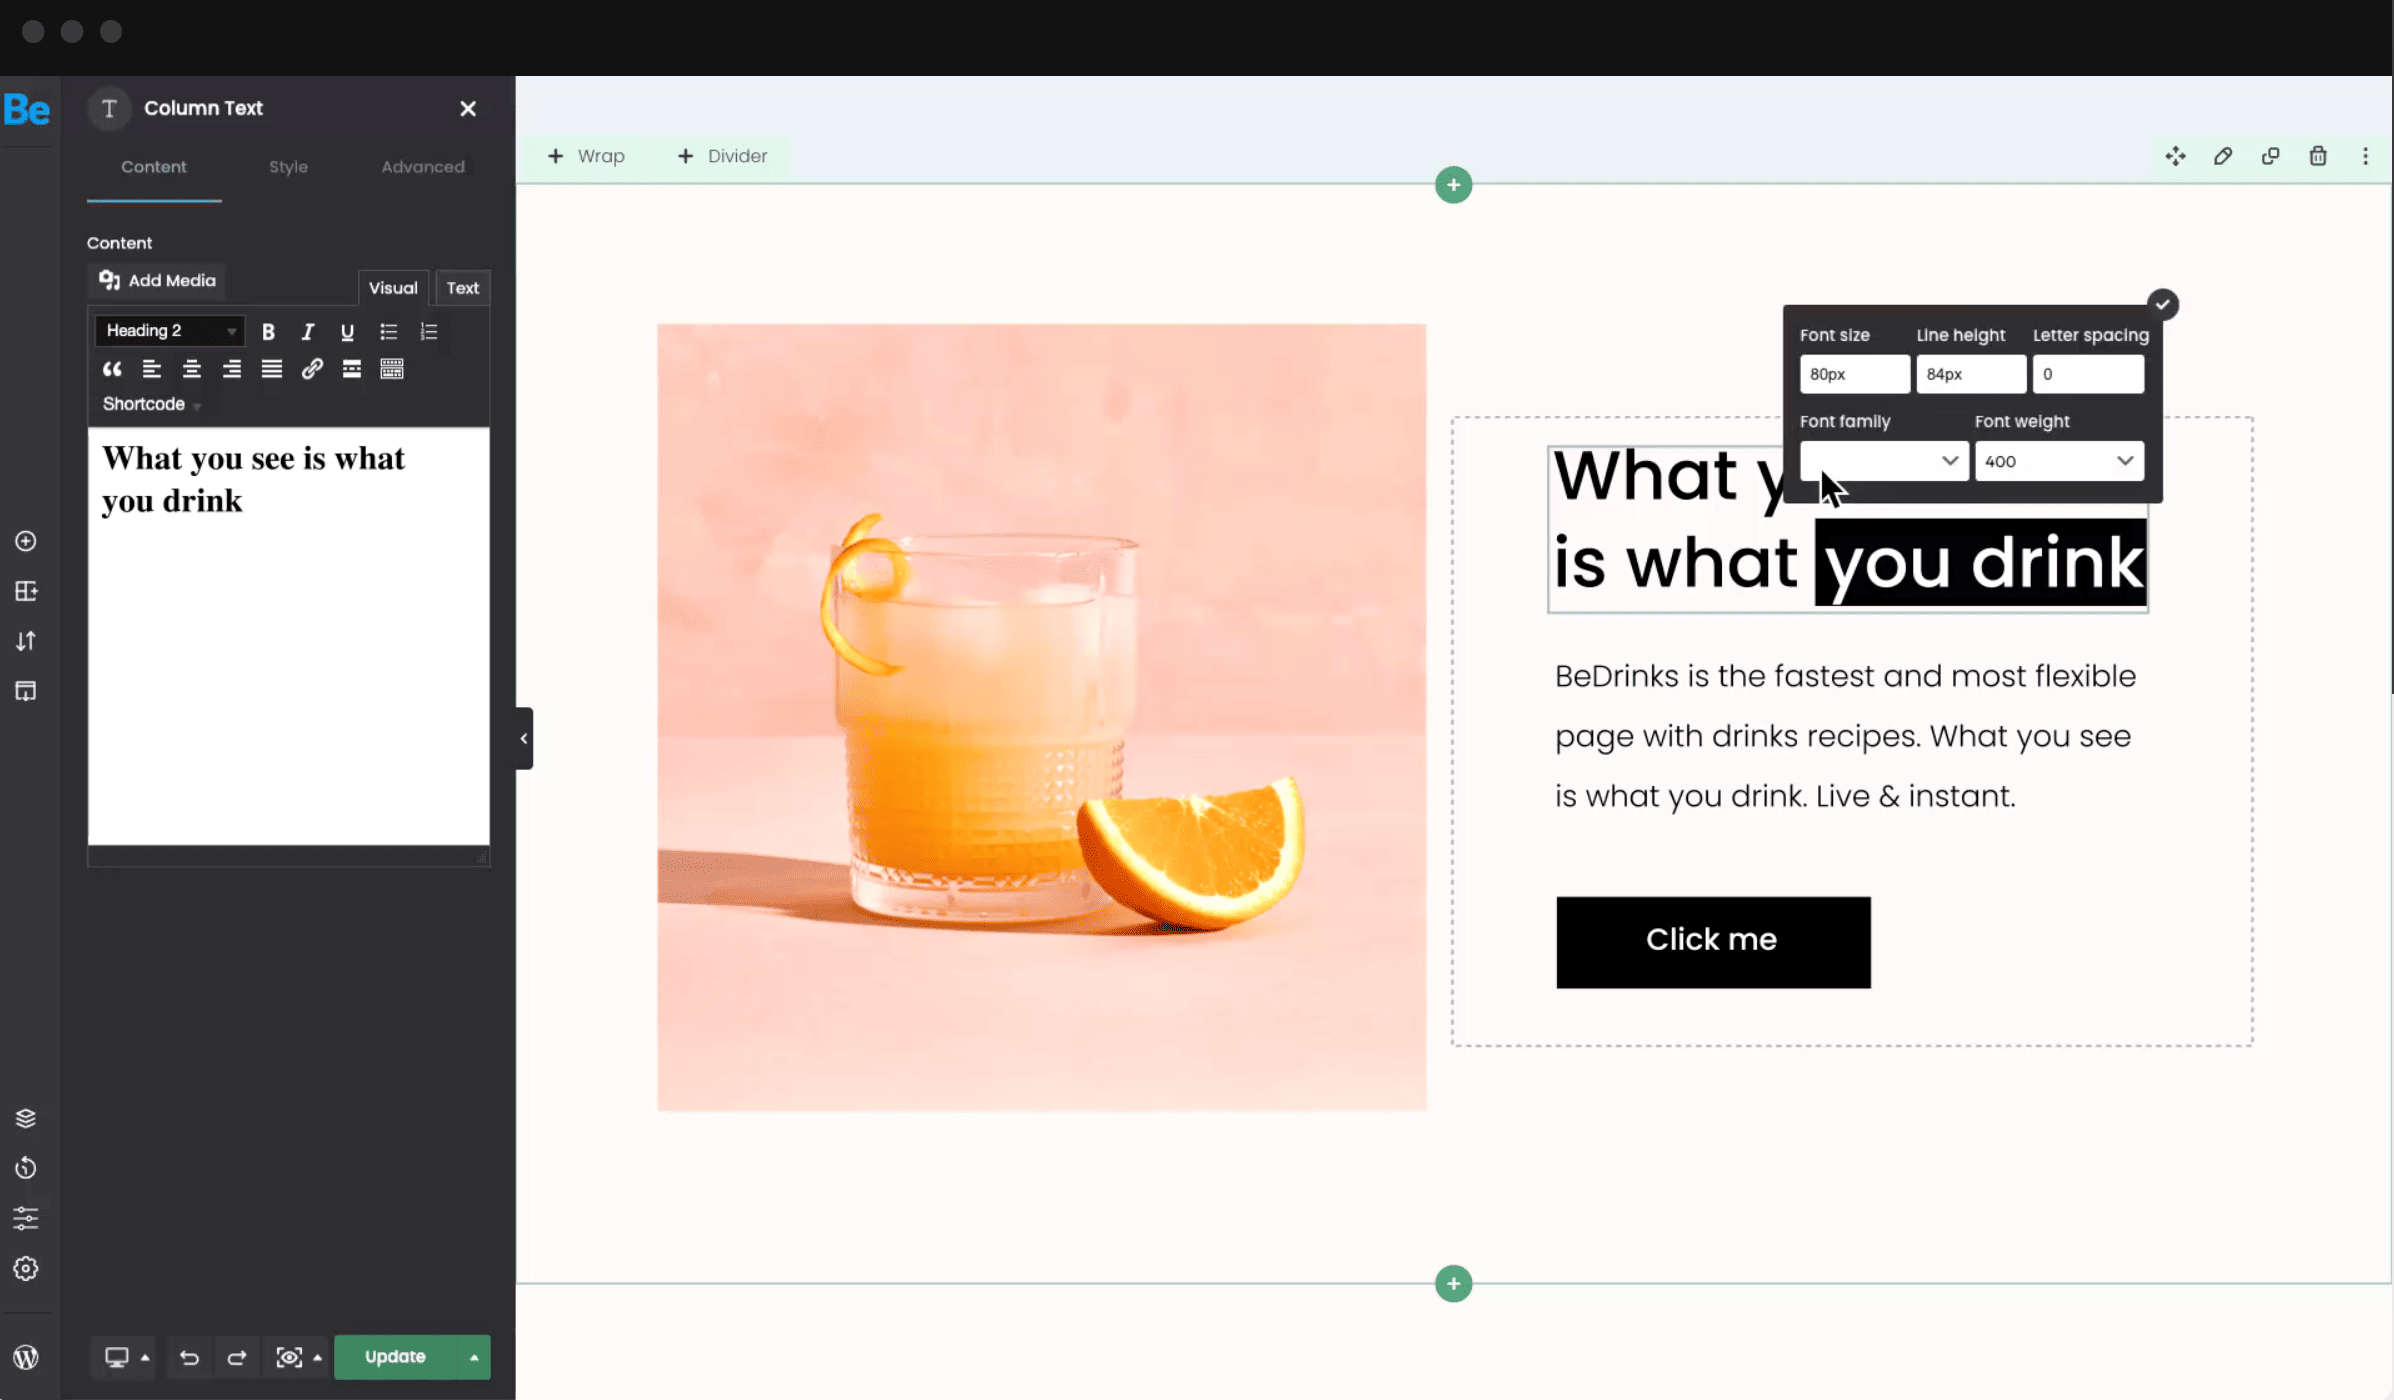
Task: Click the redo icon in bottom toolbar
Action: (233, 1357)
